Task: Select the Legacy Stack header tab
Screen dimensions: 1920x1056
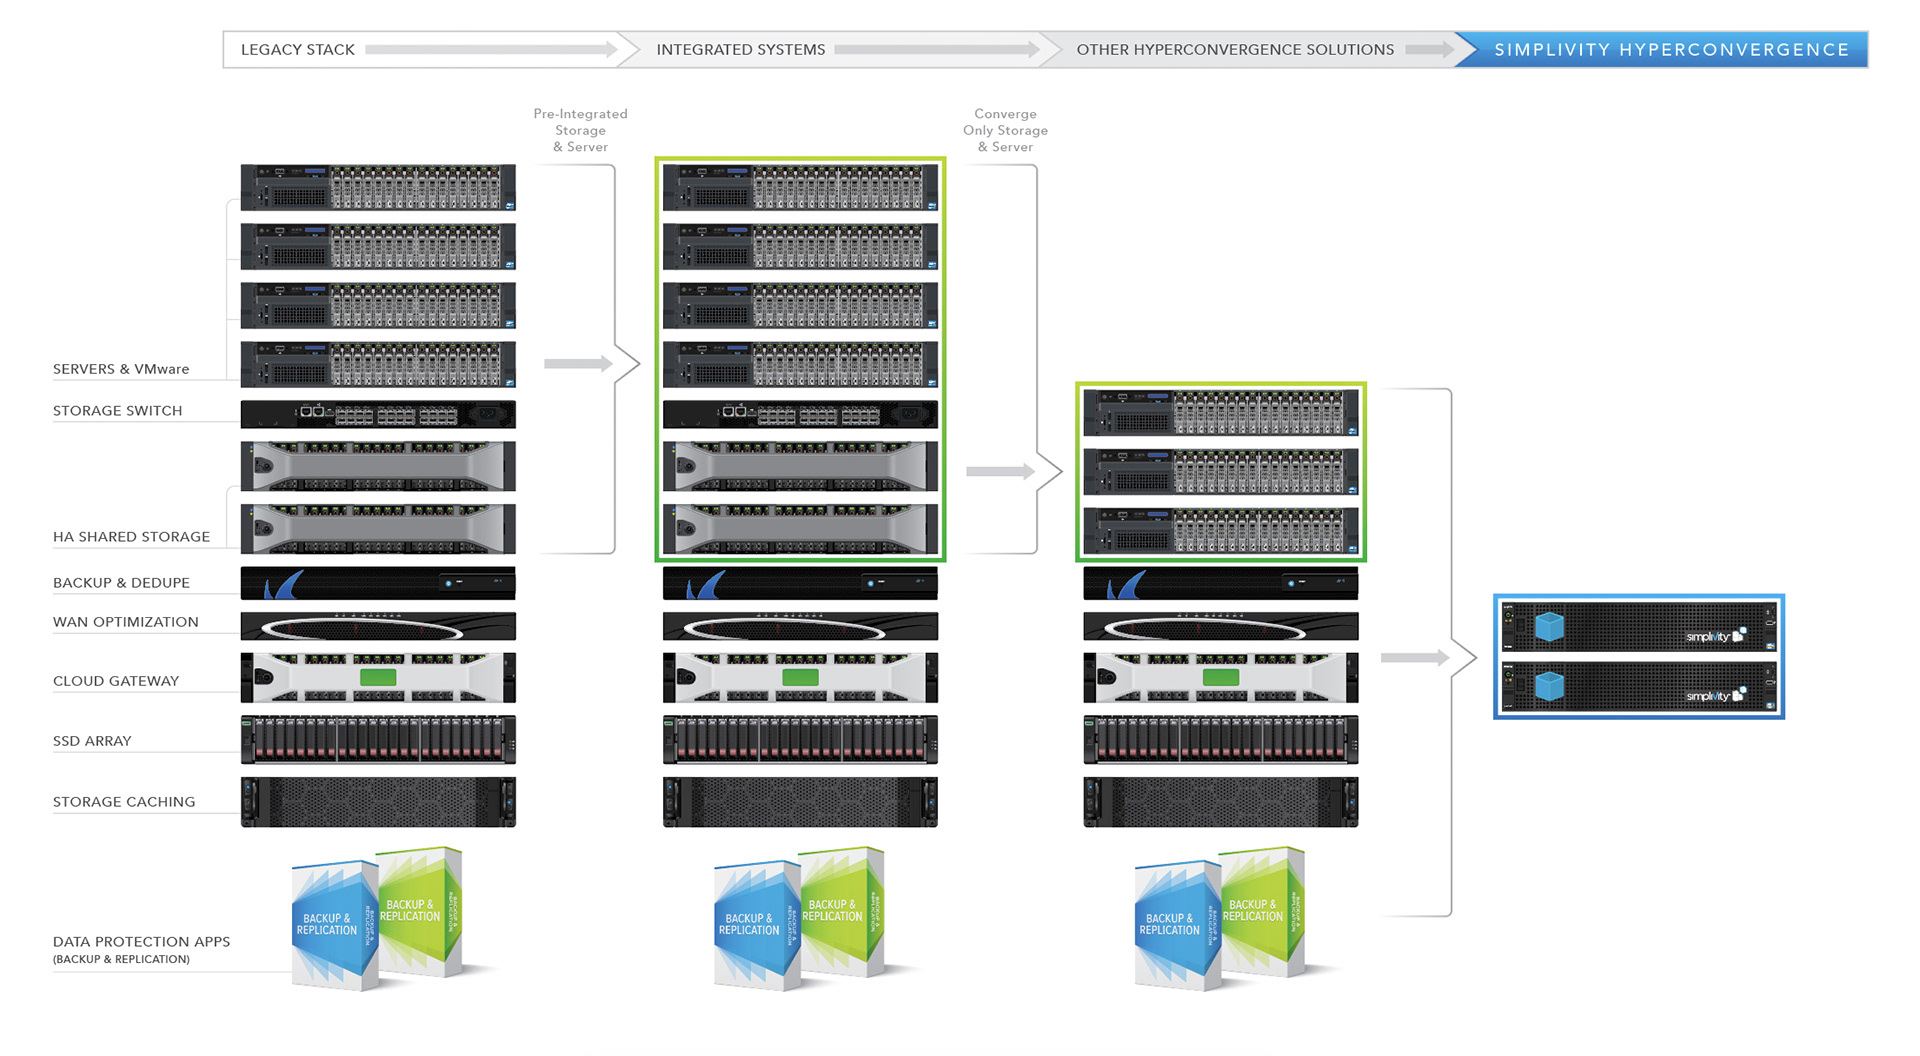Action: coord(298,50)
